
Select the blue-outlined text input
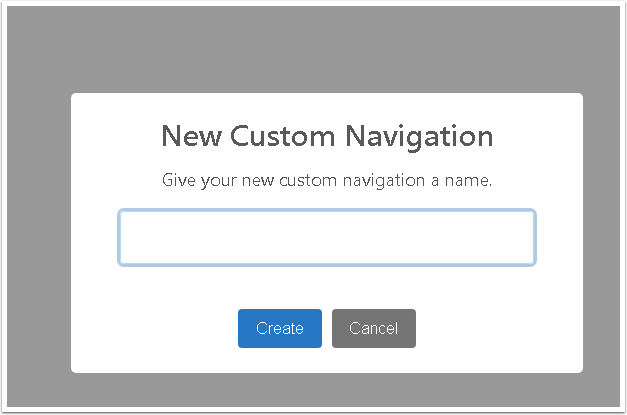tap(326, 238)
